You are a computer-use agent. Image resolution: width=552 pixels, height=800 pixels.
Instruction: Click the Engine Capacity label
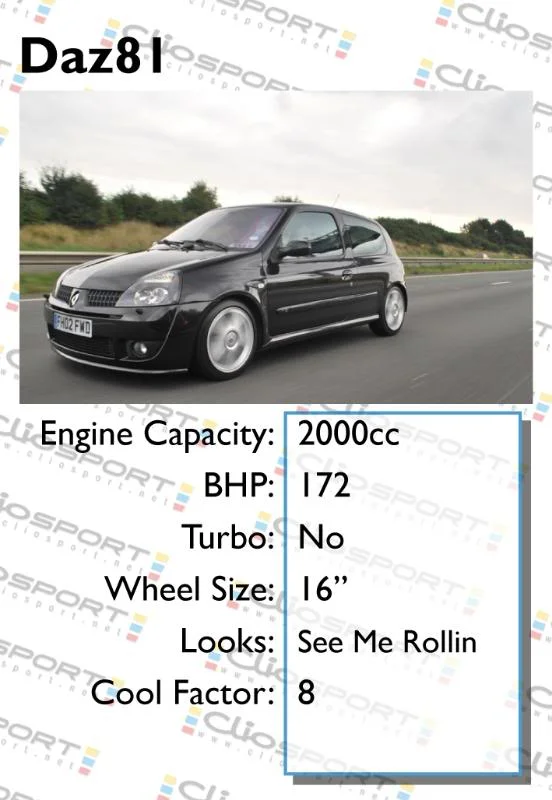point(157,435)
